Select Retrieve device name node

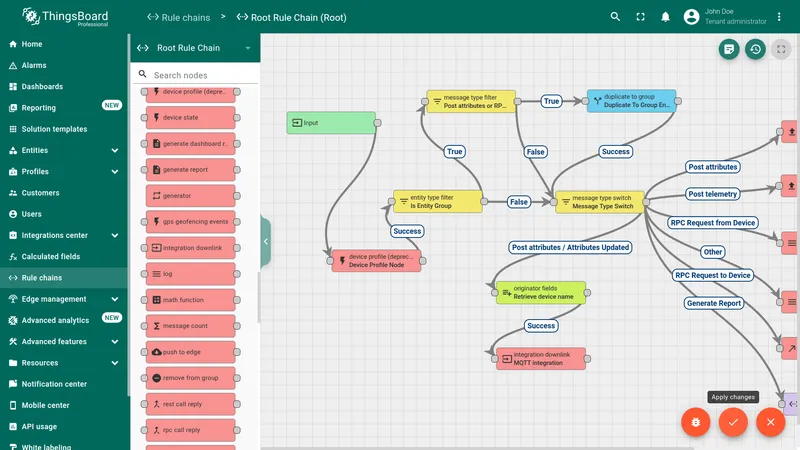pos(541,292)
